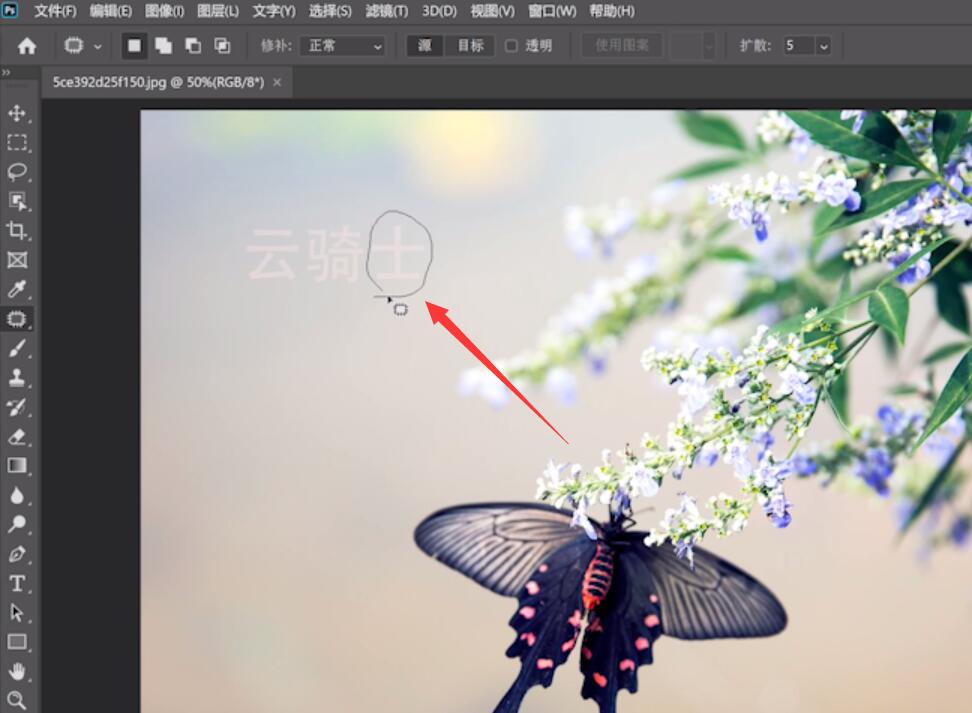Open the 扩散 value dropdown arrow
This screenshot has height=713, width=972.
(823, 46)
